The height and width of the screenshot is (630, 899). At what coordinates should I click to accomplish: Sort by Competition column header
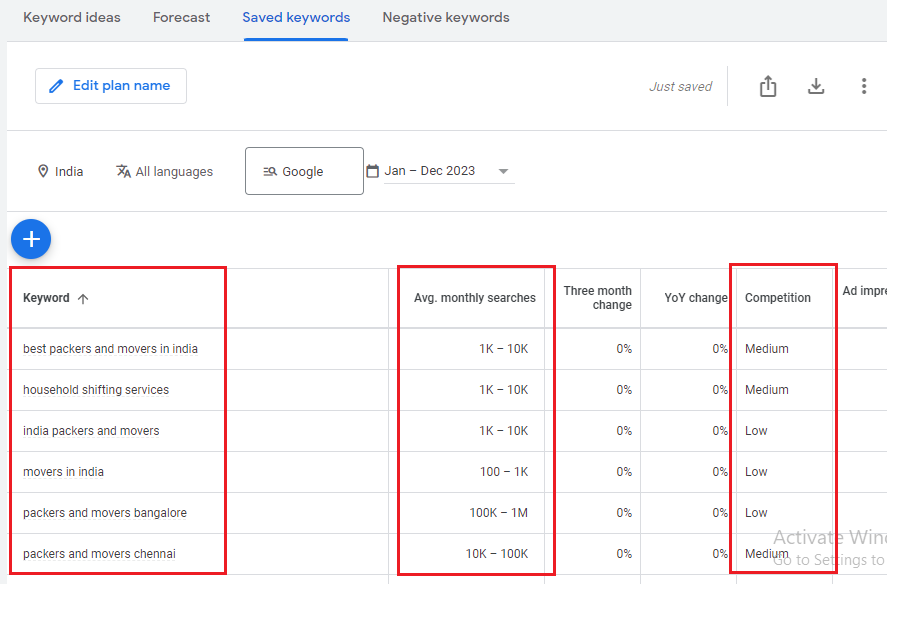777,298
